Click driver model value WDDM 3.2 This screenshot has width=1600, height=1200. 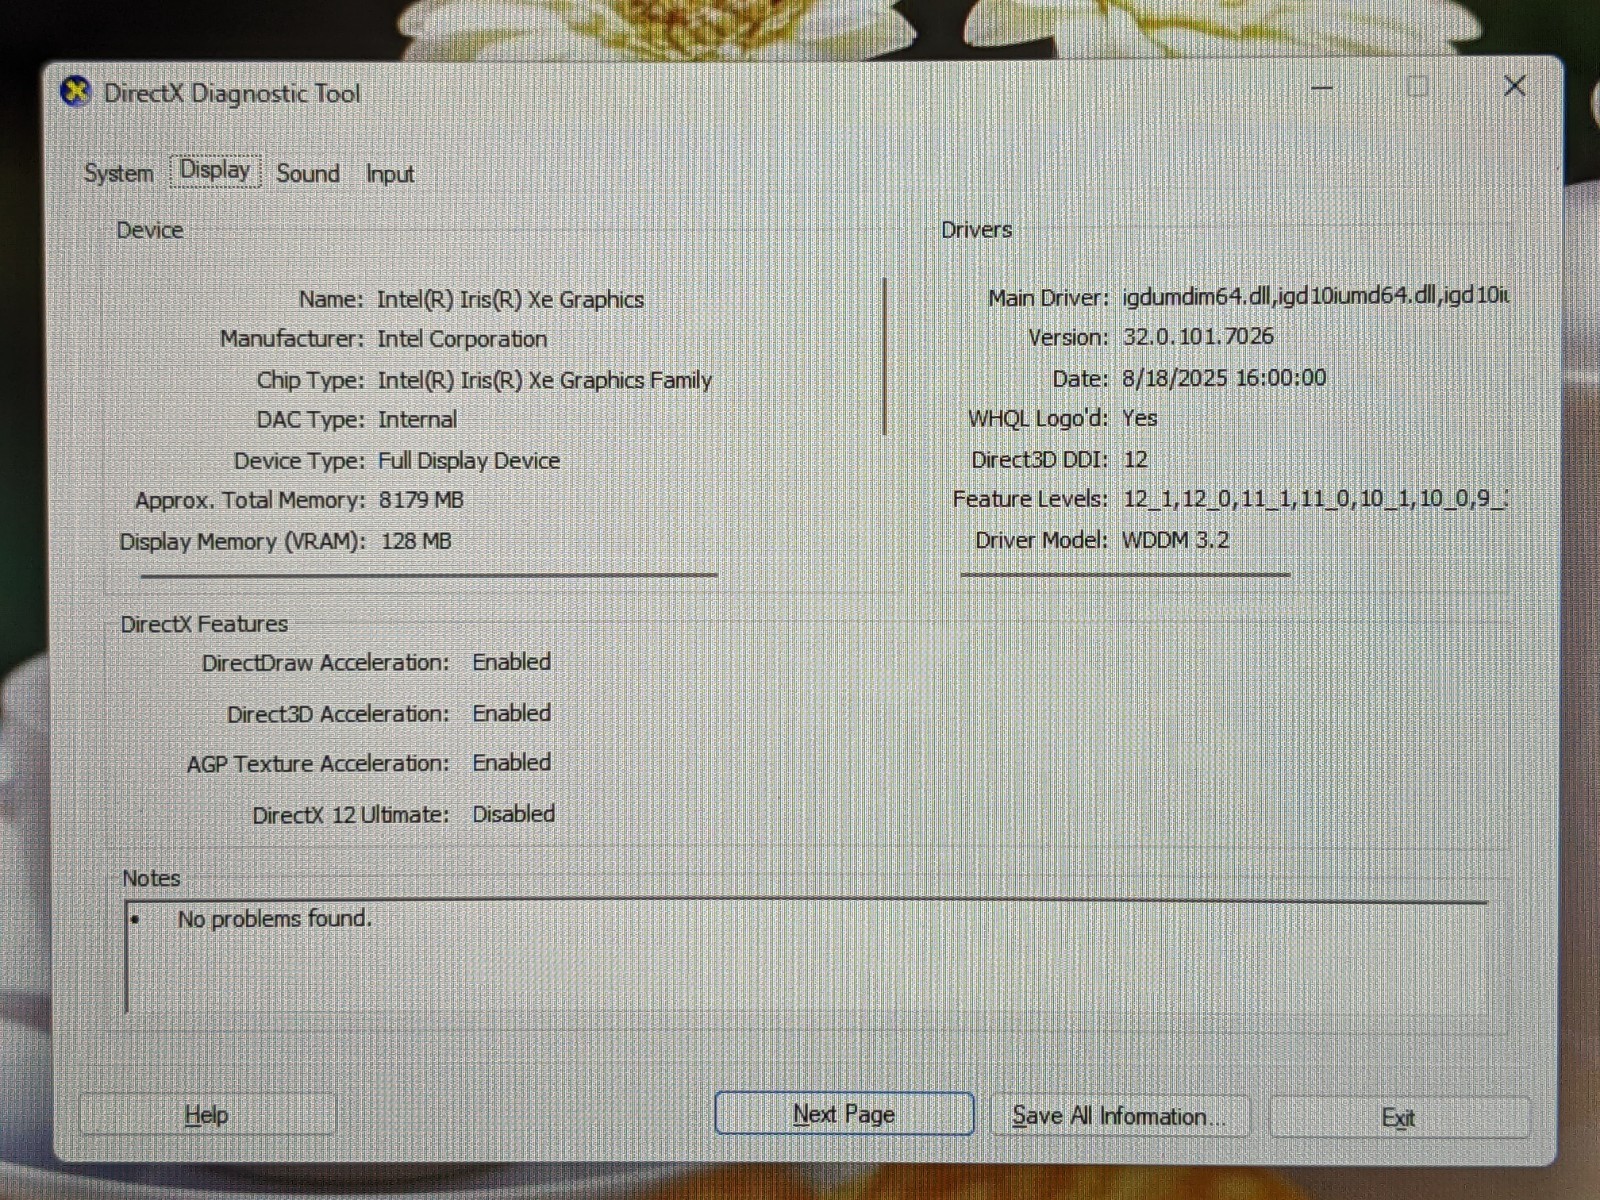(x=1175, y=540)
